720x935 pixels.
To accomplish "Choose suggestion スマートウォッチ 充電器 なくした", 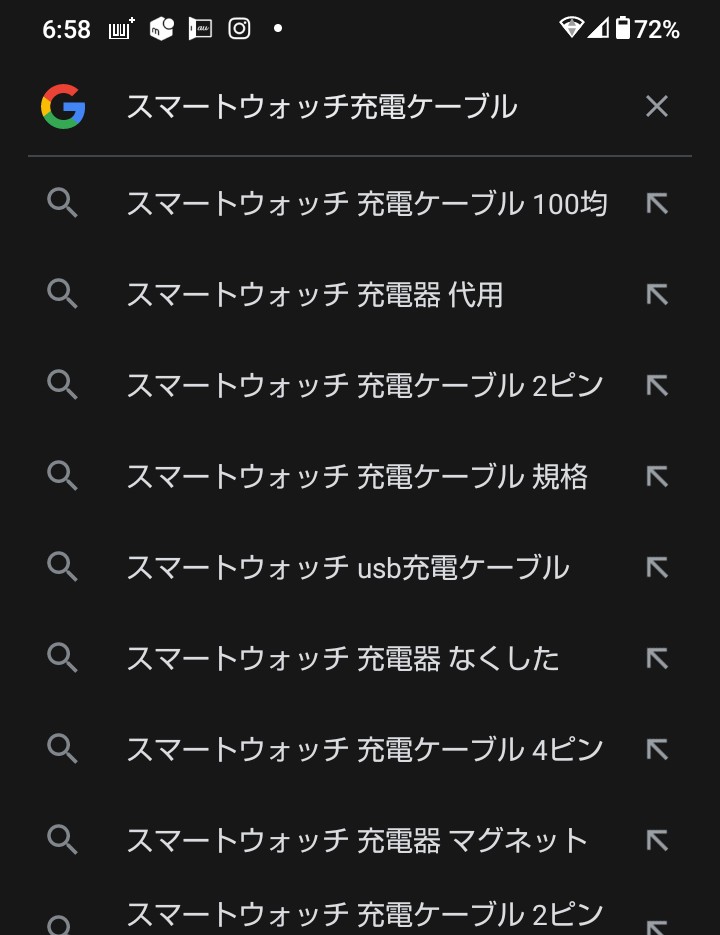I will (x=342, y=658).
